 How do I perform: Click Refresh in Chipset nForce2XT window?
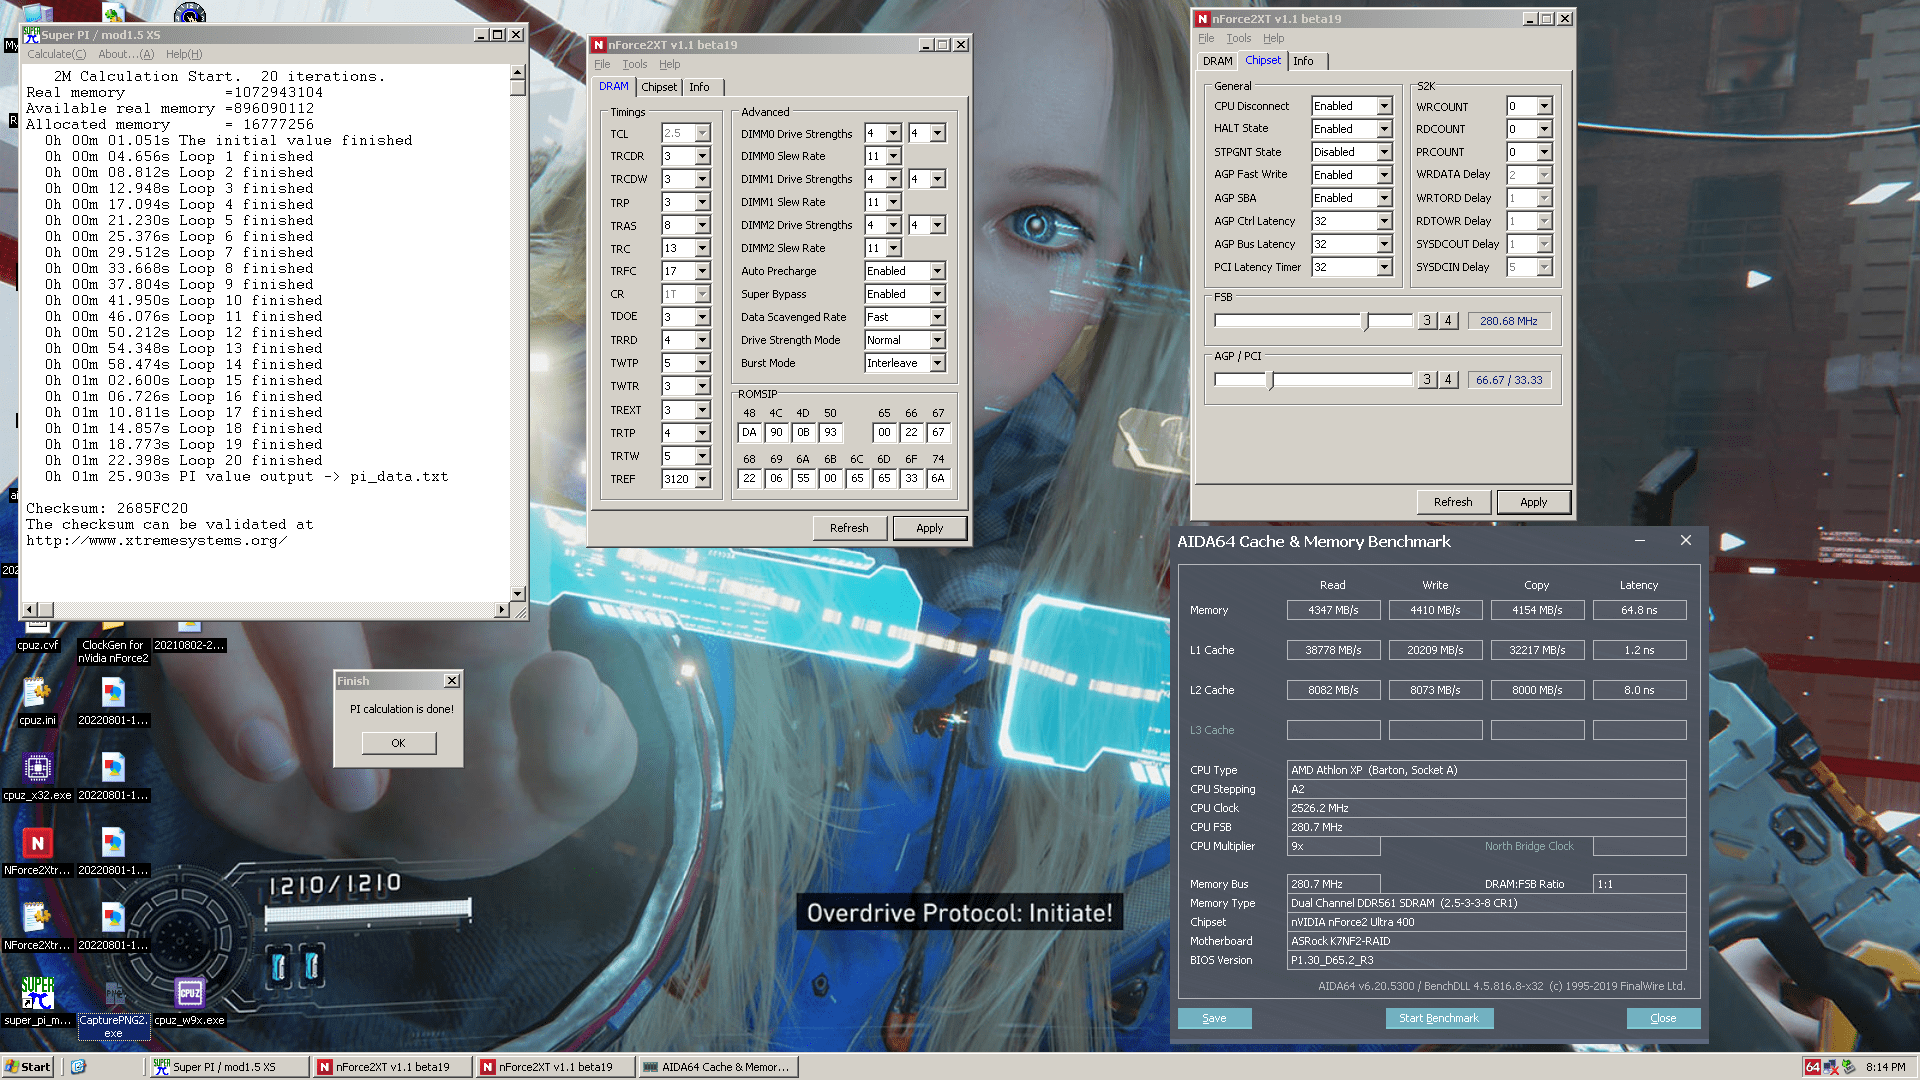pos(1453,502)
